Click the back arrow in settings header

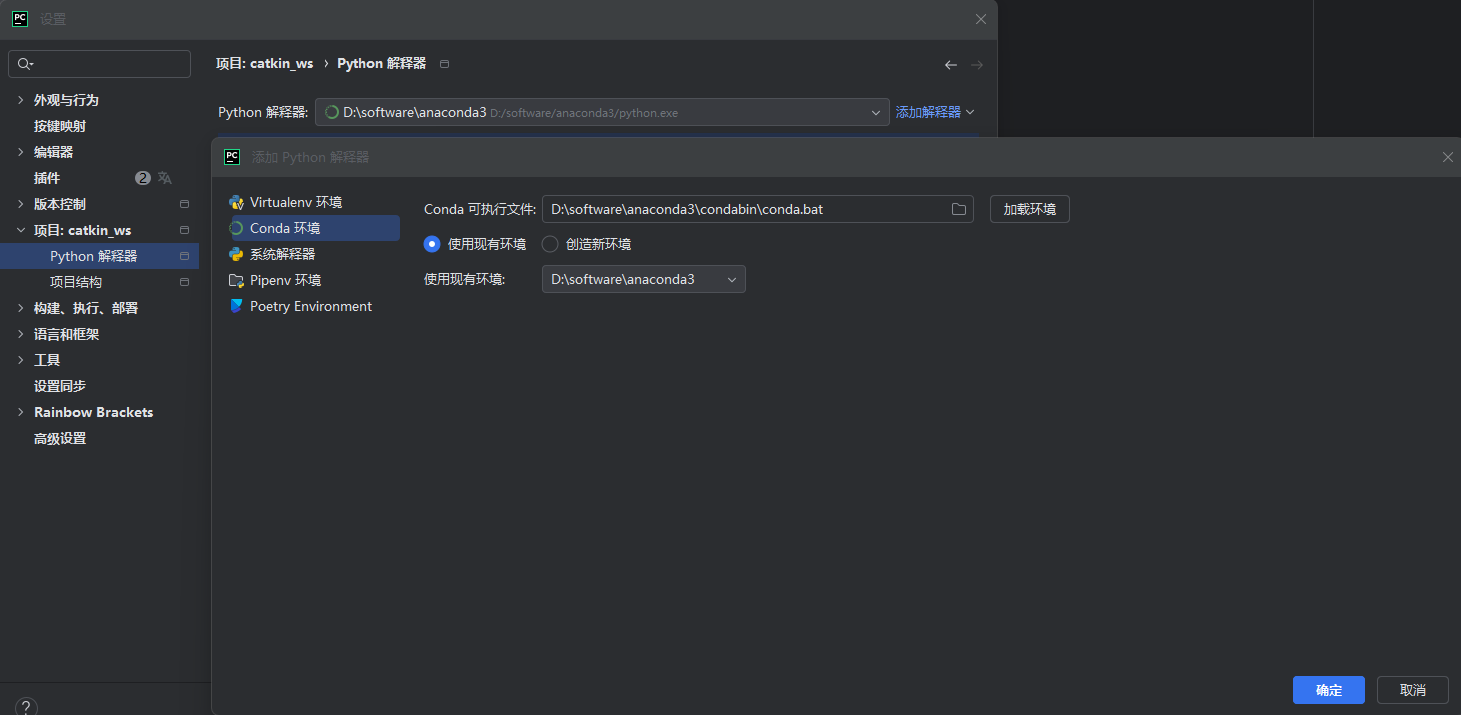click(950, 65)
